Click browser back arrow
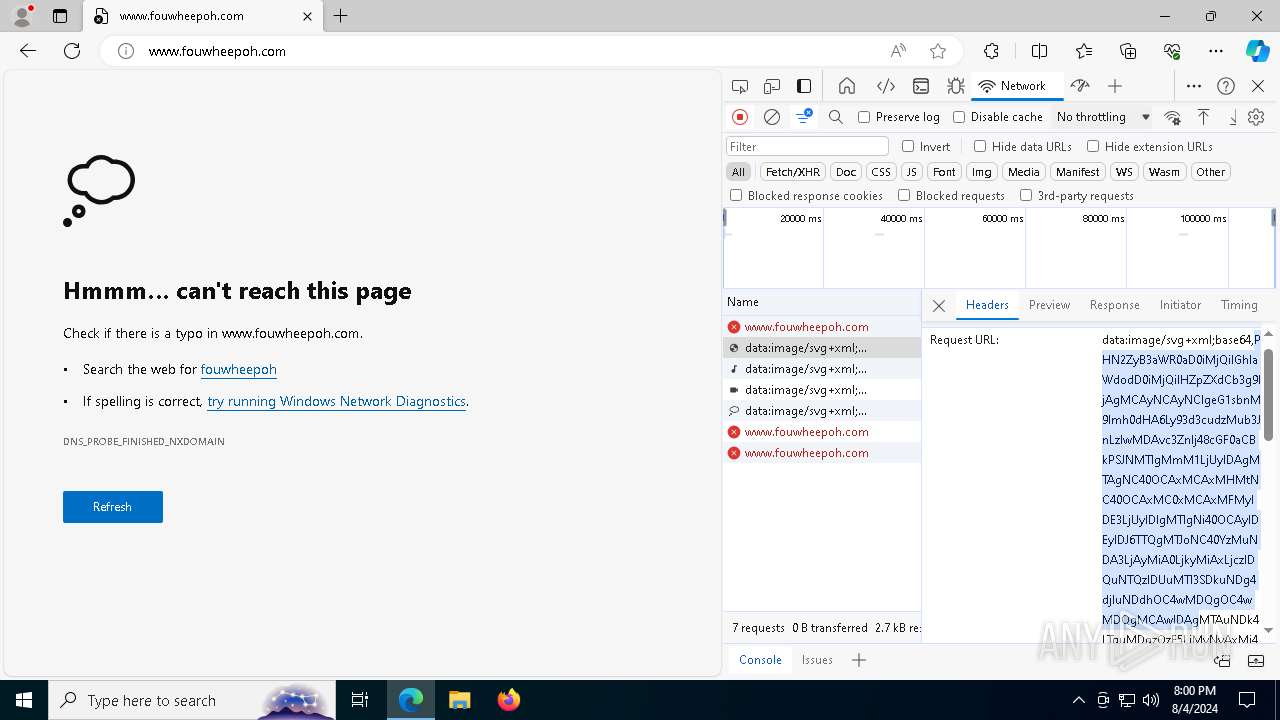This screenshot has height=720, width=1280. 28,51
